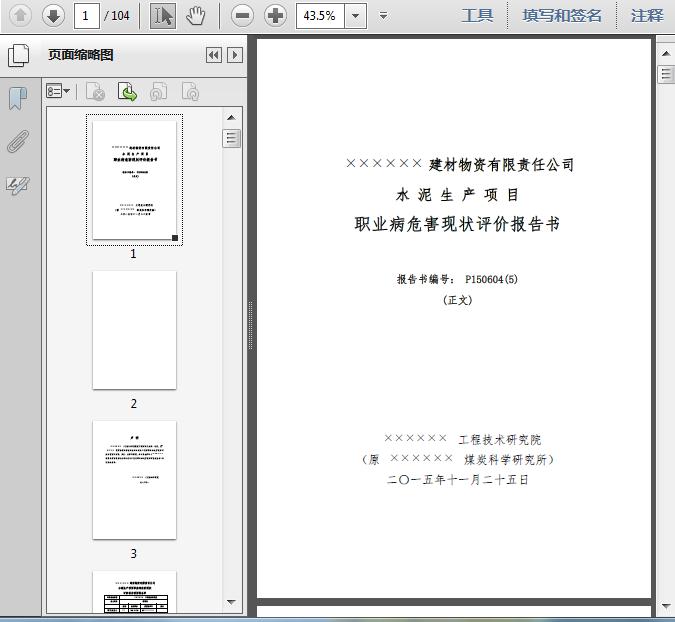The width and height of the screenshot is (675, 622).
Task: Click thumbnail panel scroll down arrow
Action: [231, 602]
